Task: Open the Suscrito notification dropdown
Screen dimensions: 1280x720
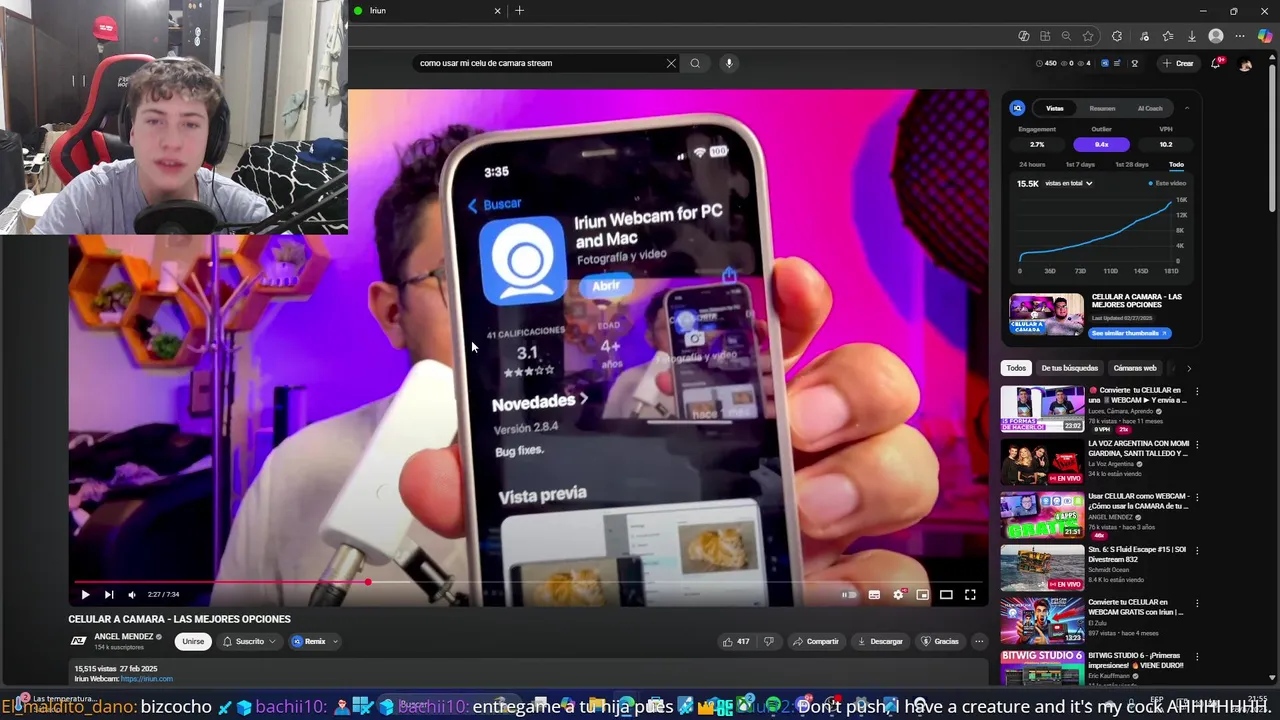Action: (249, 641)
